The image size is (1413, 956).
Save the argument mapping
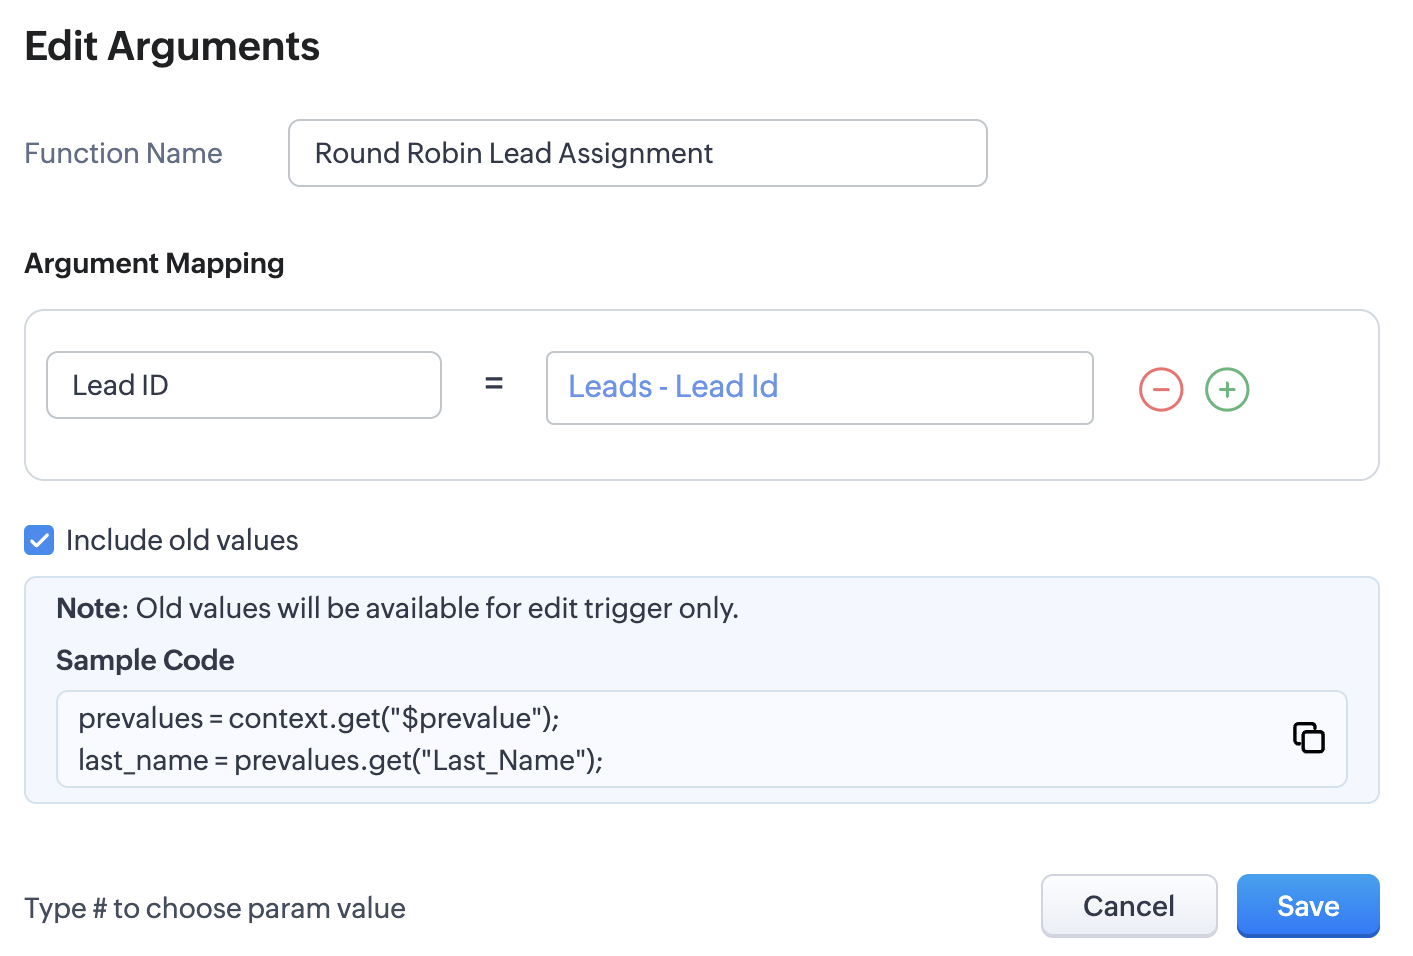(x=1307, y=906)
